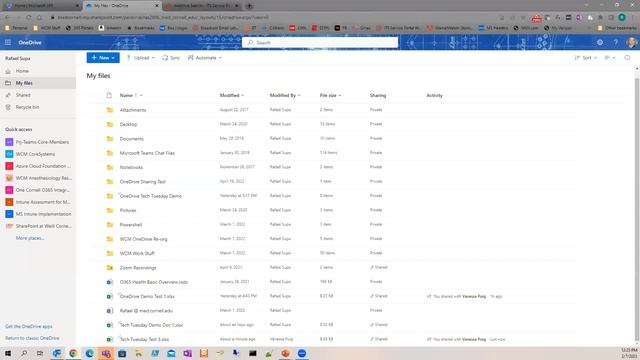Image resolution: width=640 pixels, height=360 pixels.
Task: Open PowerPoint from the taskbar
Action: point(285,353)
